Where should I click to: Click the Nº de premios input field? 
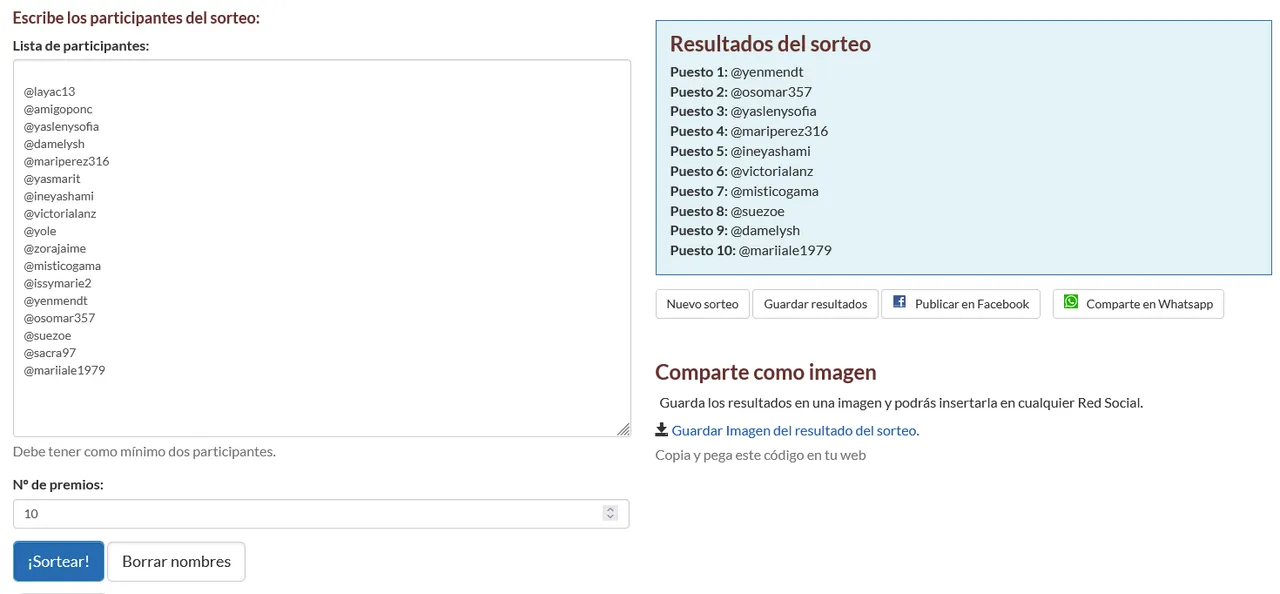pyautogui.click(x=321, y=513)
